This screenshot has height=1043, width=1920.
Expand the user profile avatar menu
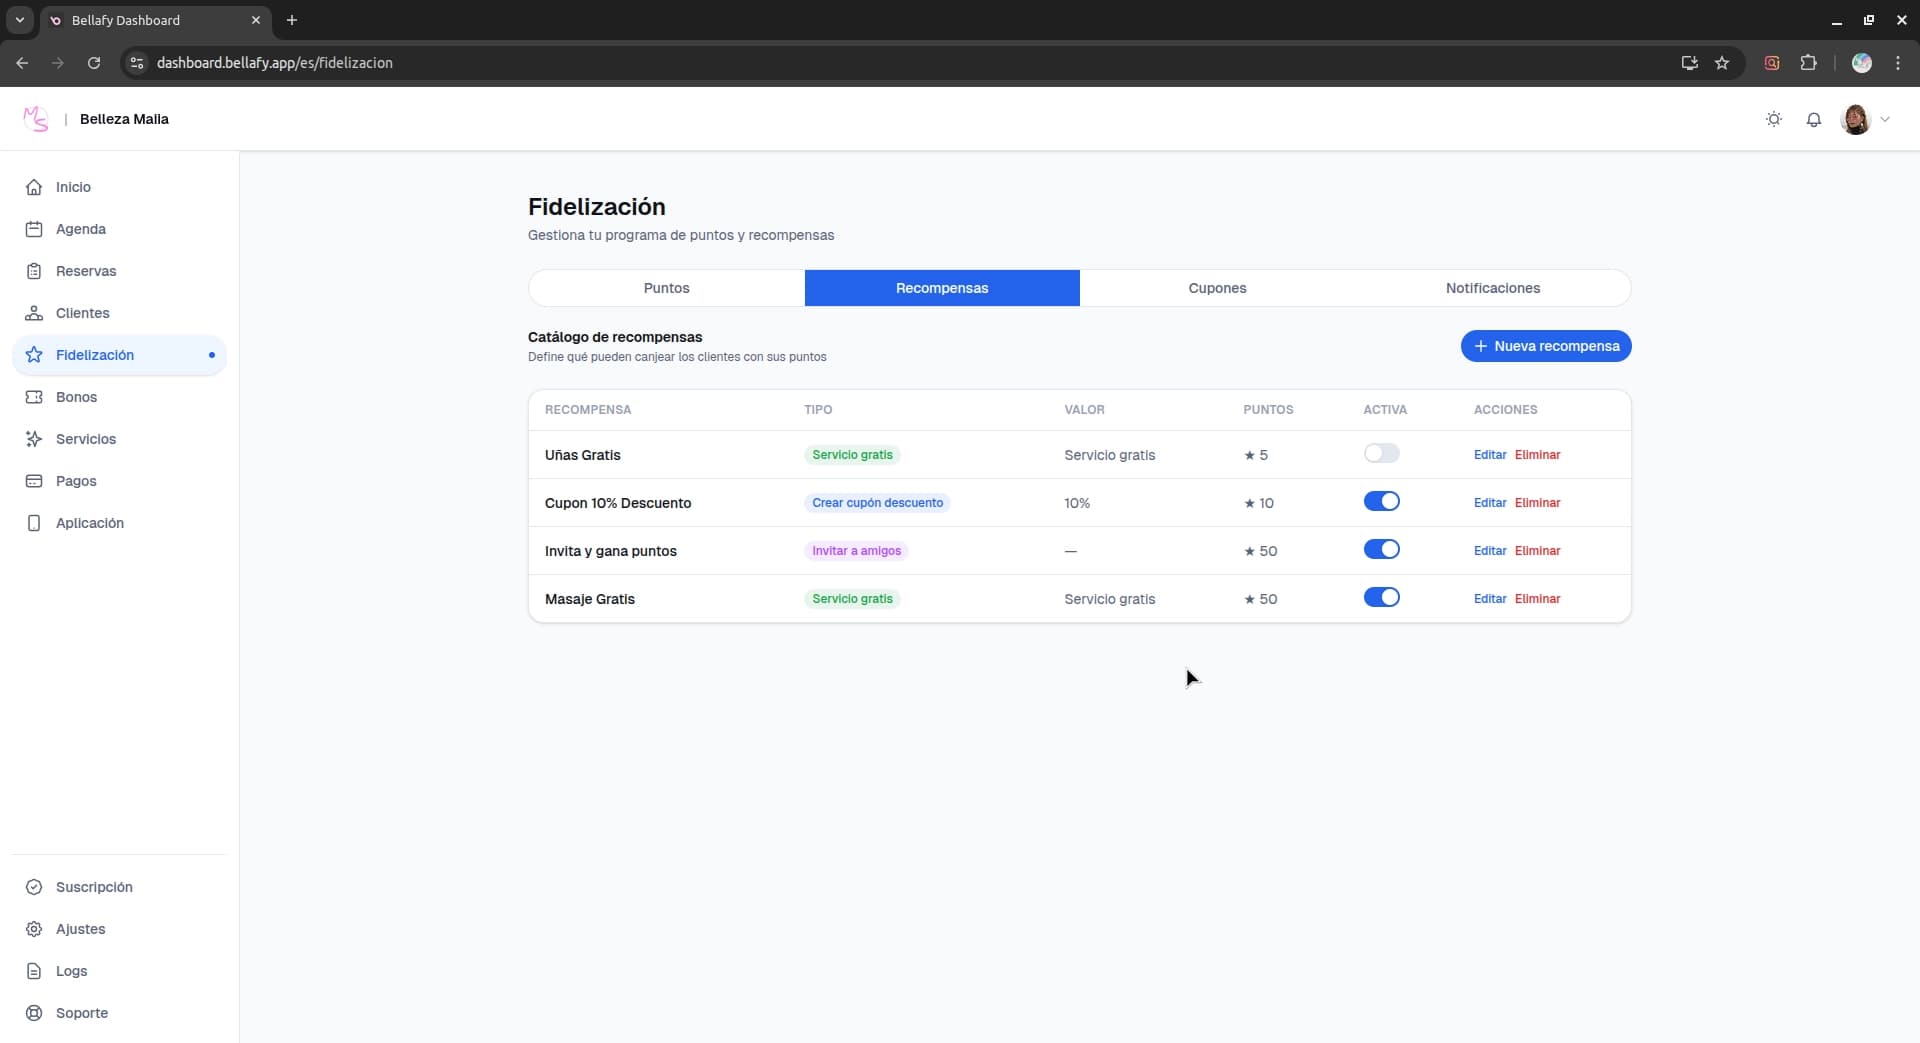(1865, 120)
